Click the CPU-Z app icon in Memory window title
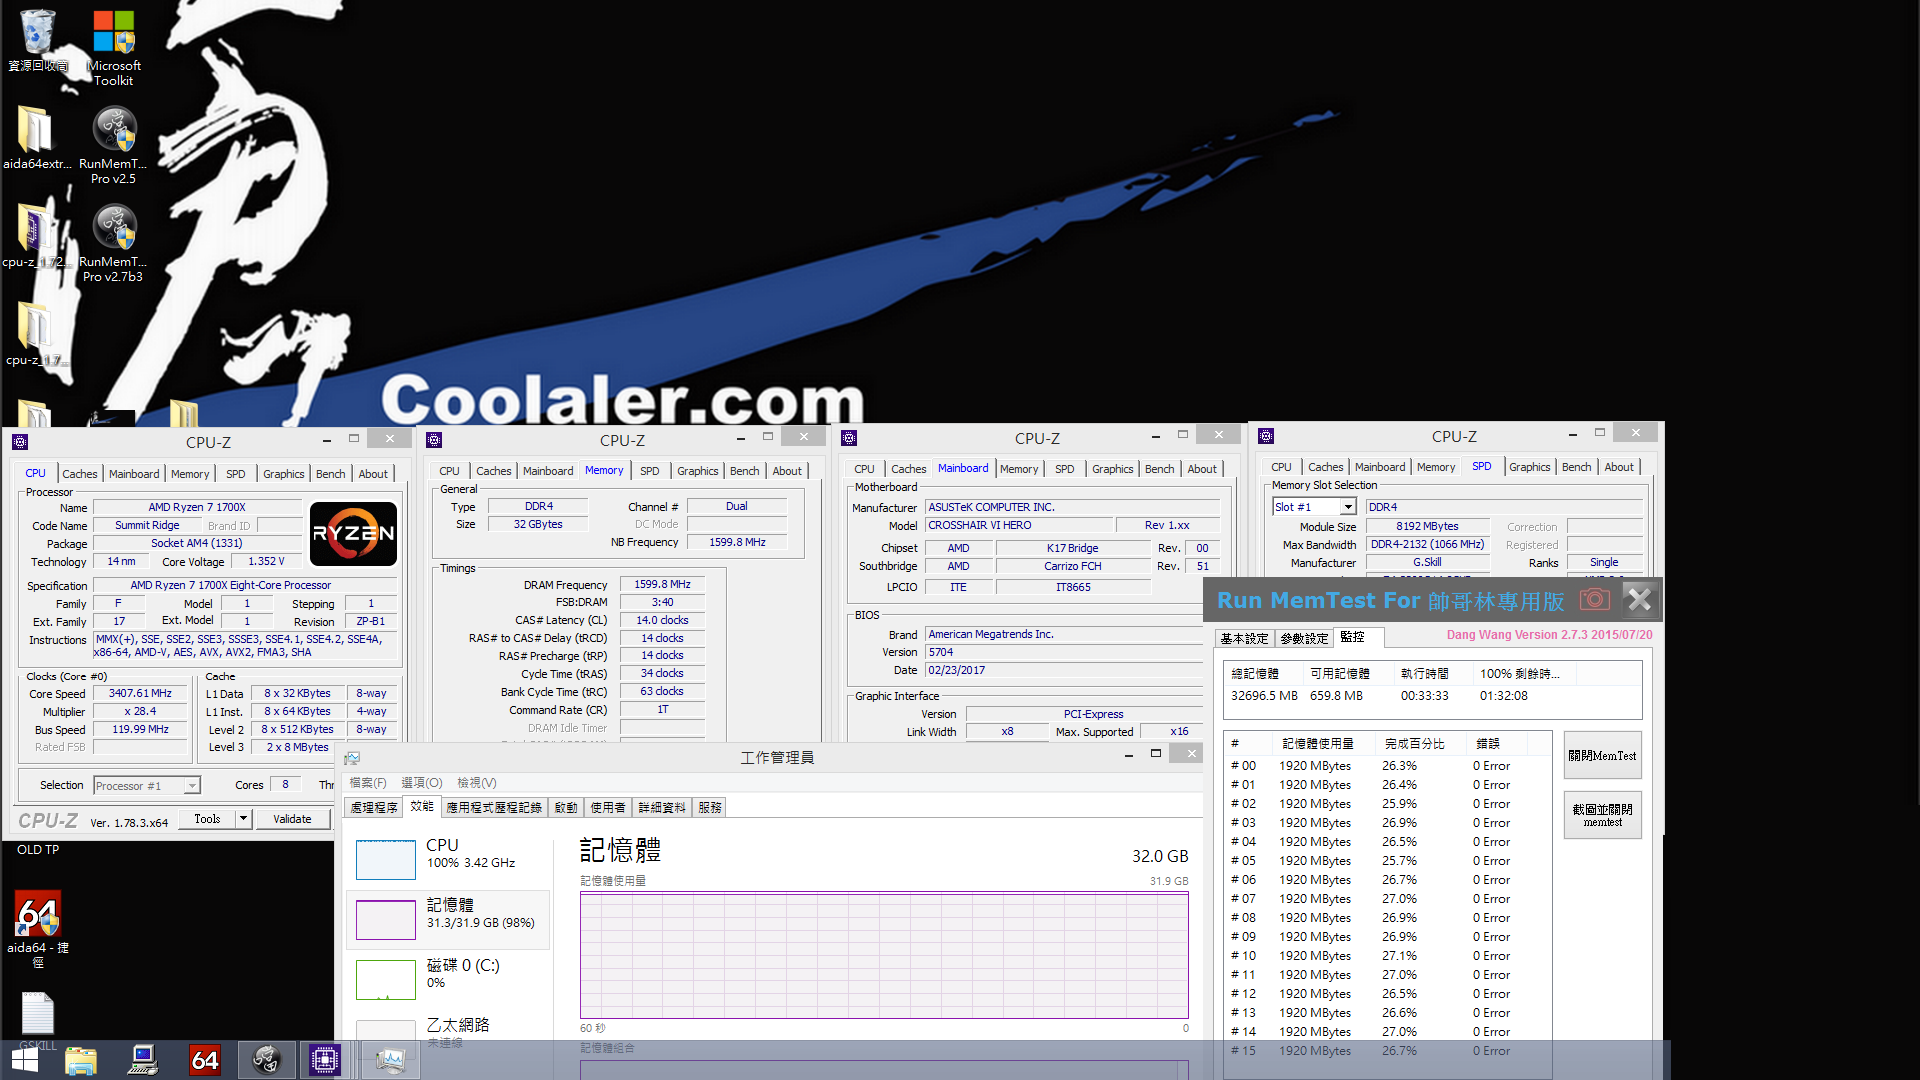This screenshot has width=1920, height=1080. click(434, 439)
